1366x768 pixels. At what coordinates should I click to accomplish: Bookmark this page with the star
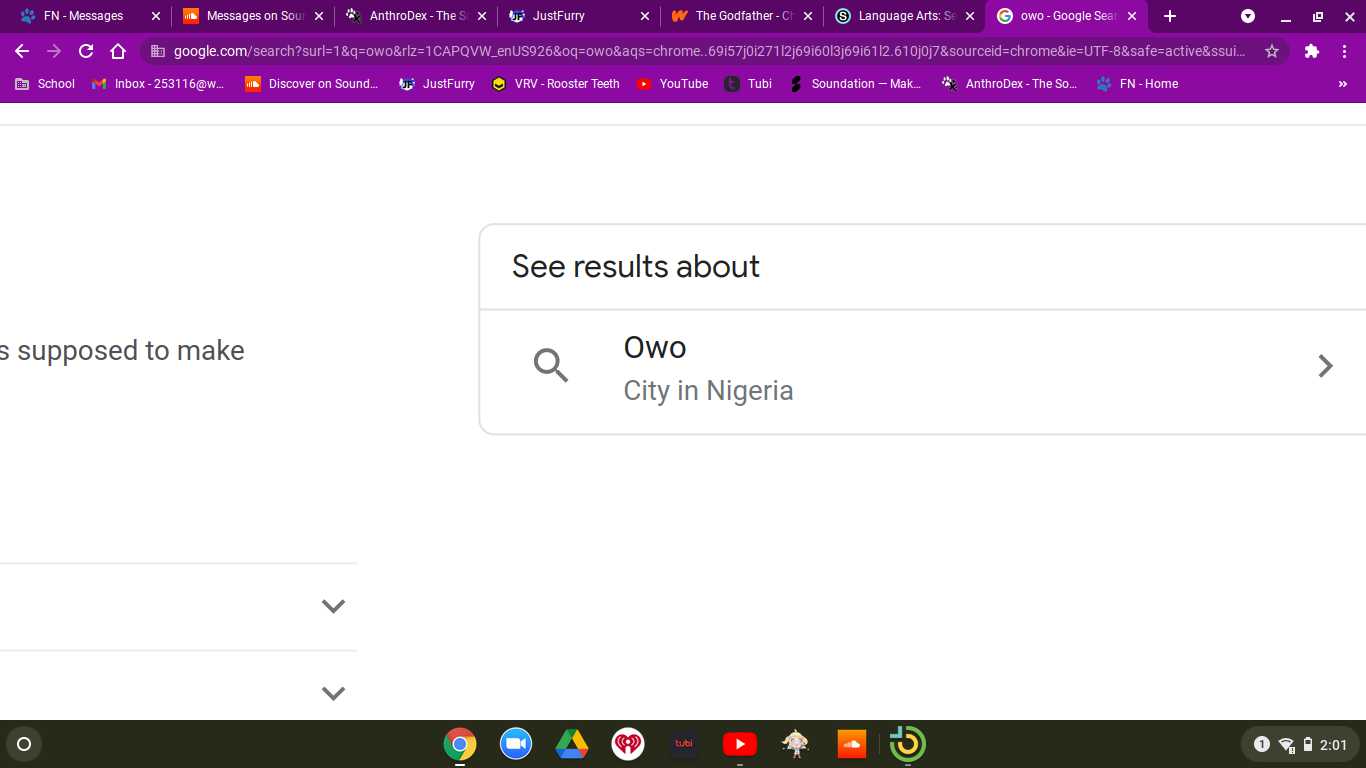(1272, 51)
